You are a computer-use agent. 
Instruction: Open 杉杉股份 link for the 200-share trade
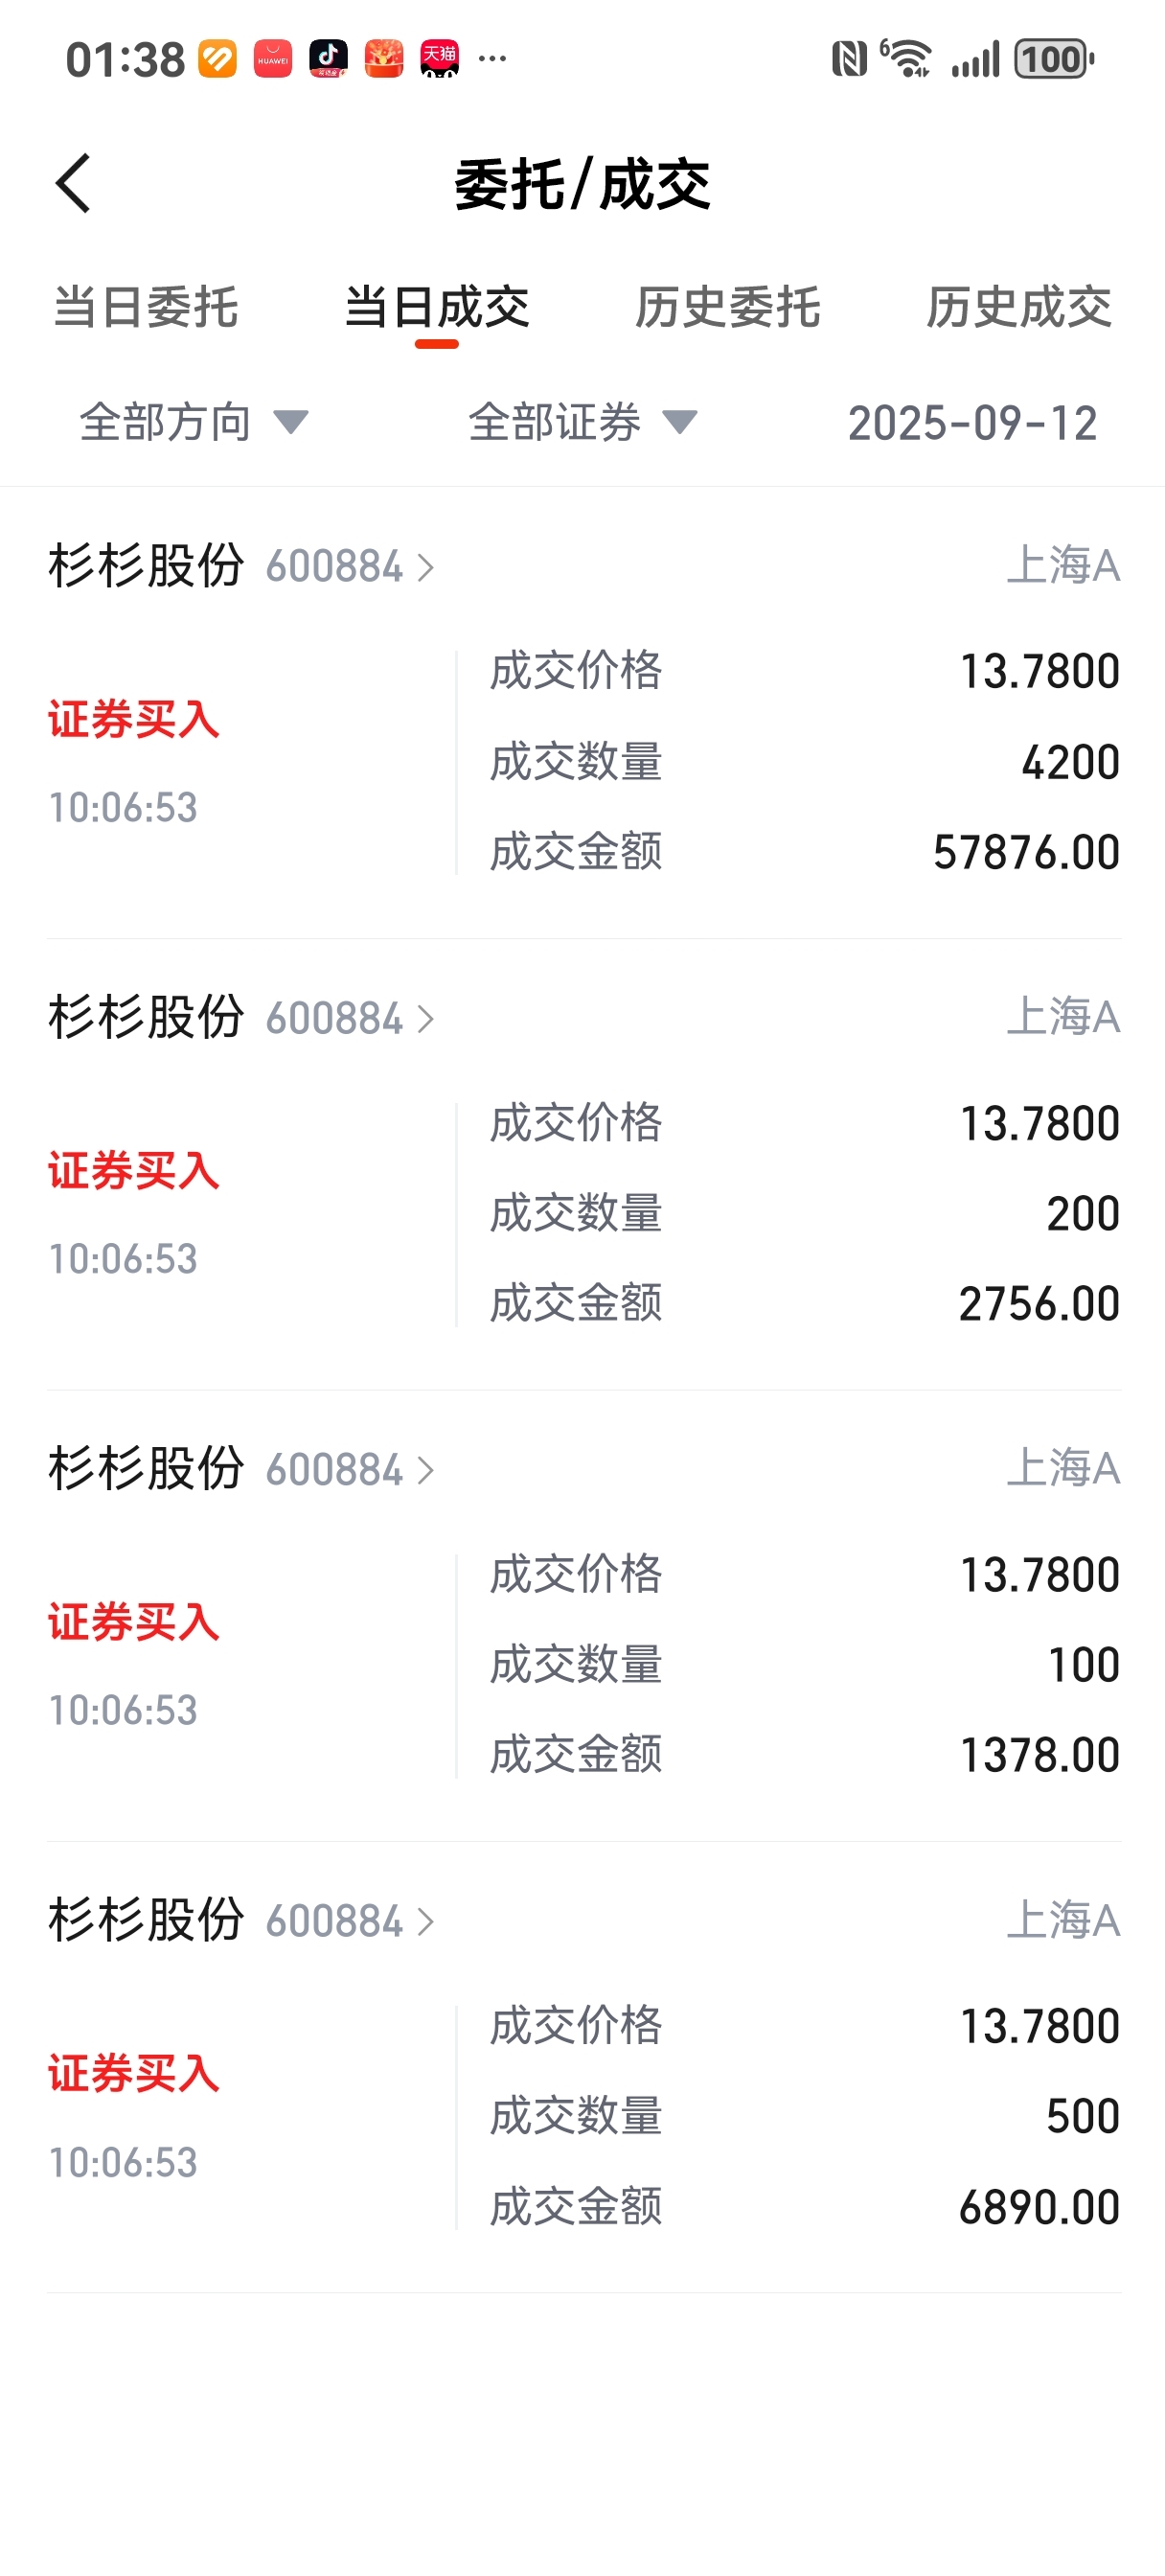242,1018
